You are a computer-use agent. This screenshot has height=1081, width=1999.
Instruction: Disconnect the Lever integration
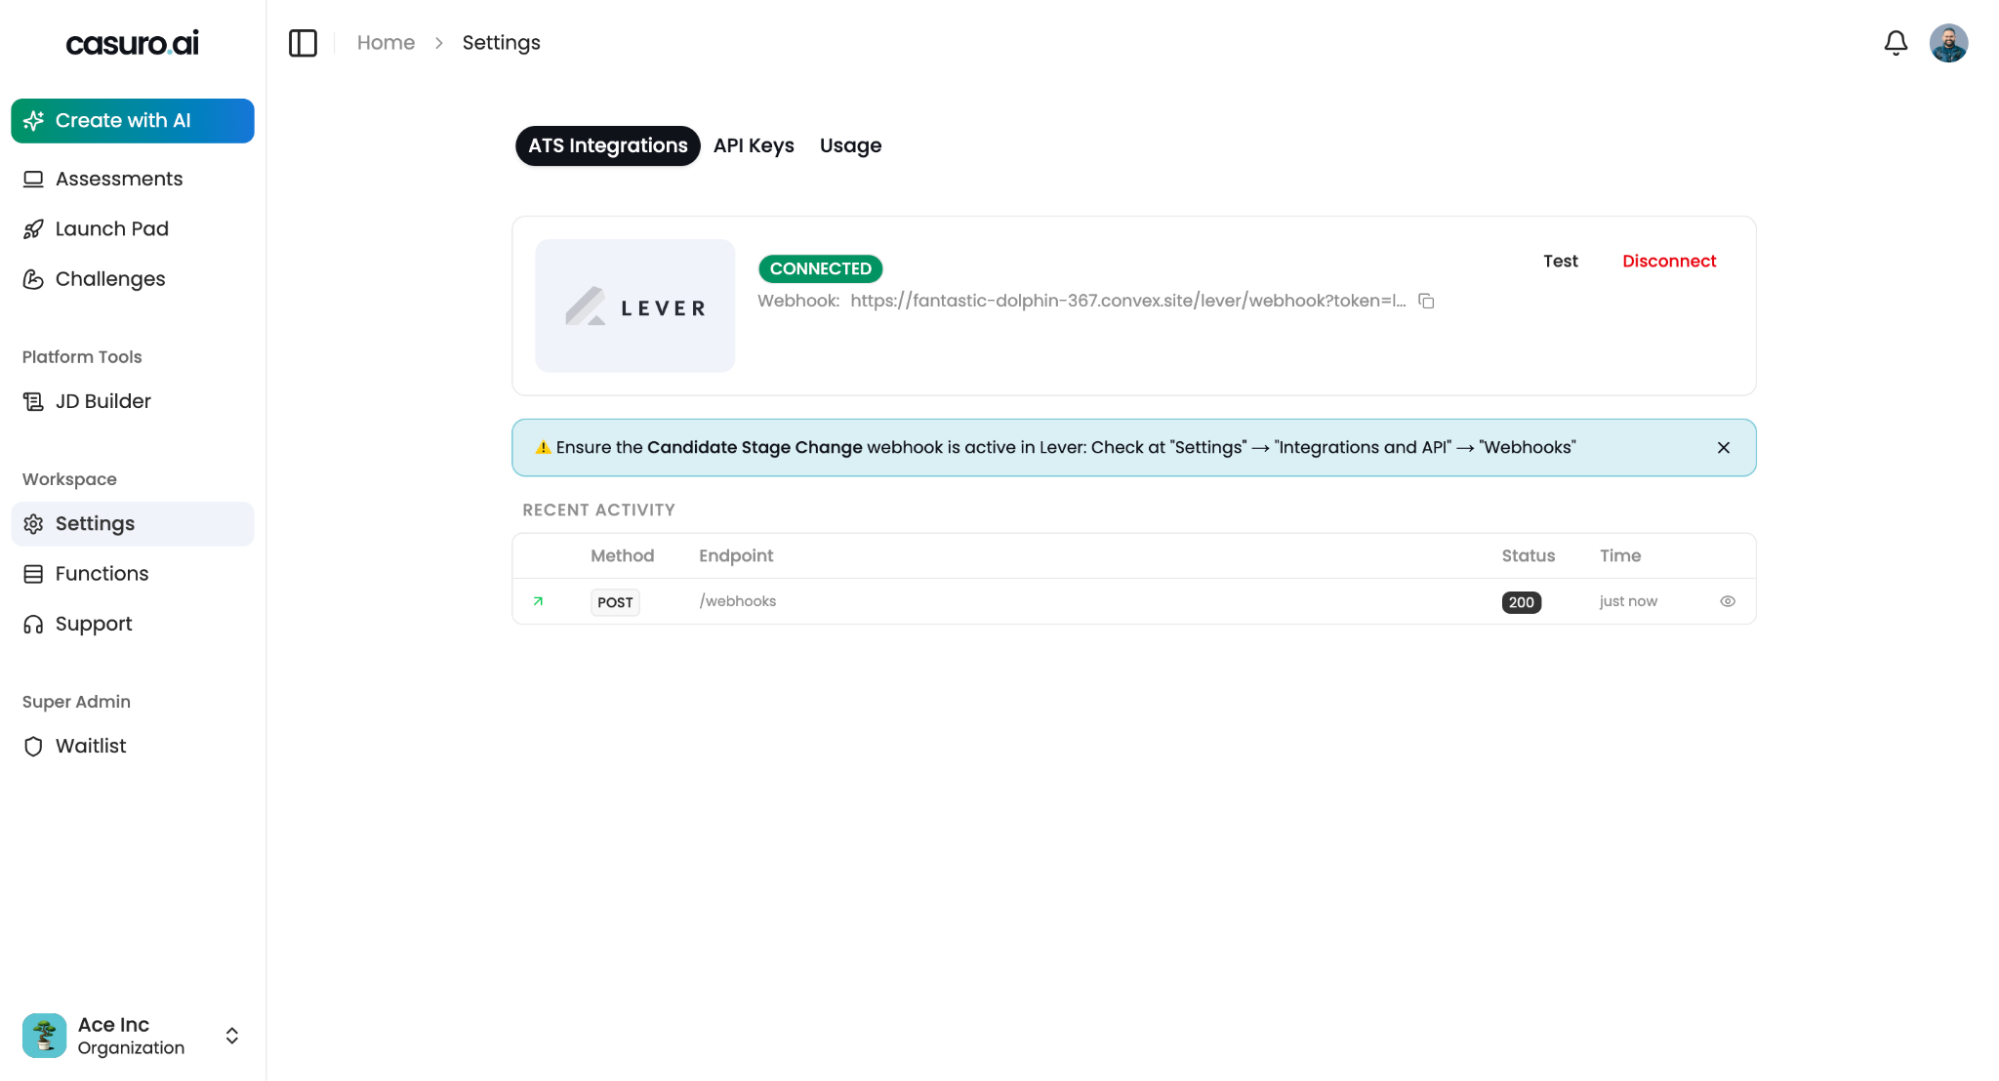[x=1668, y=261]
